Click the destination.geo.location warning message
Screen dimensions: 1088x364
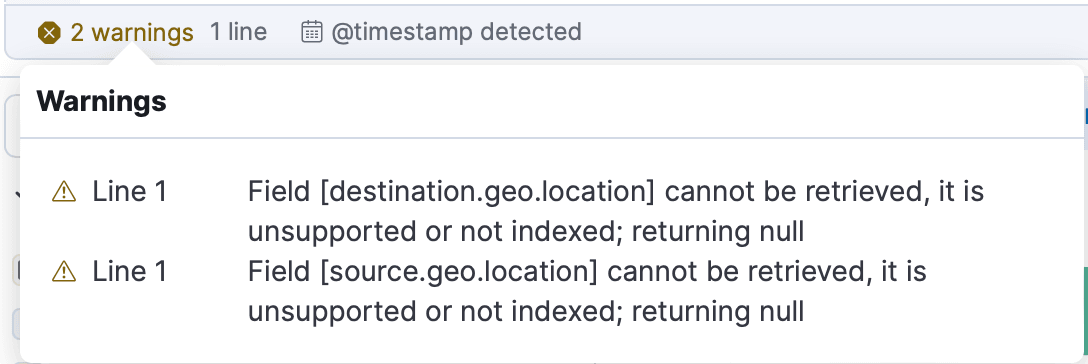tap(616, 211)
